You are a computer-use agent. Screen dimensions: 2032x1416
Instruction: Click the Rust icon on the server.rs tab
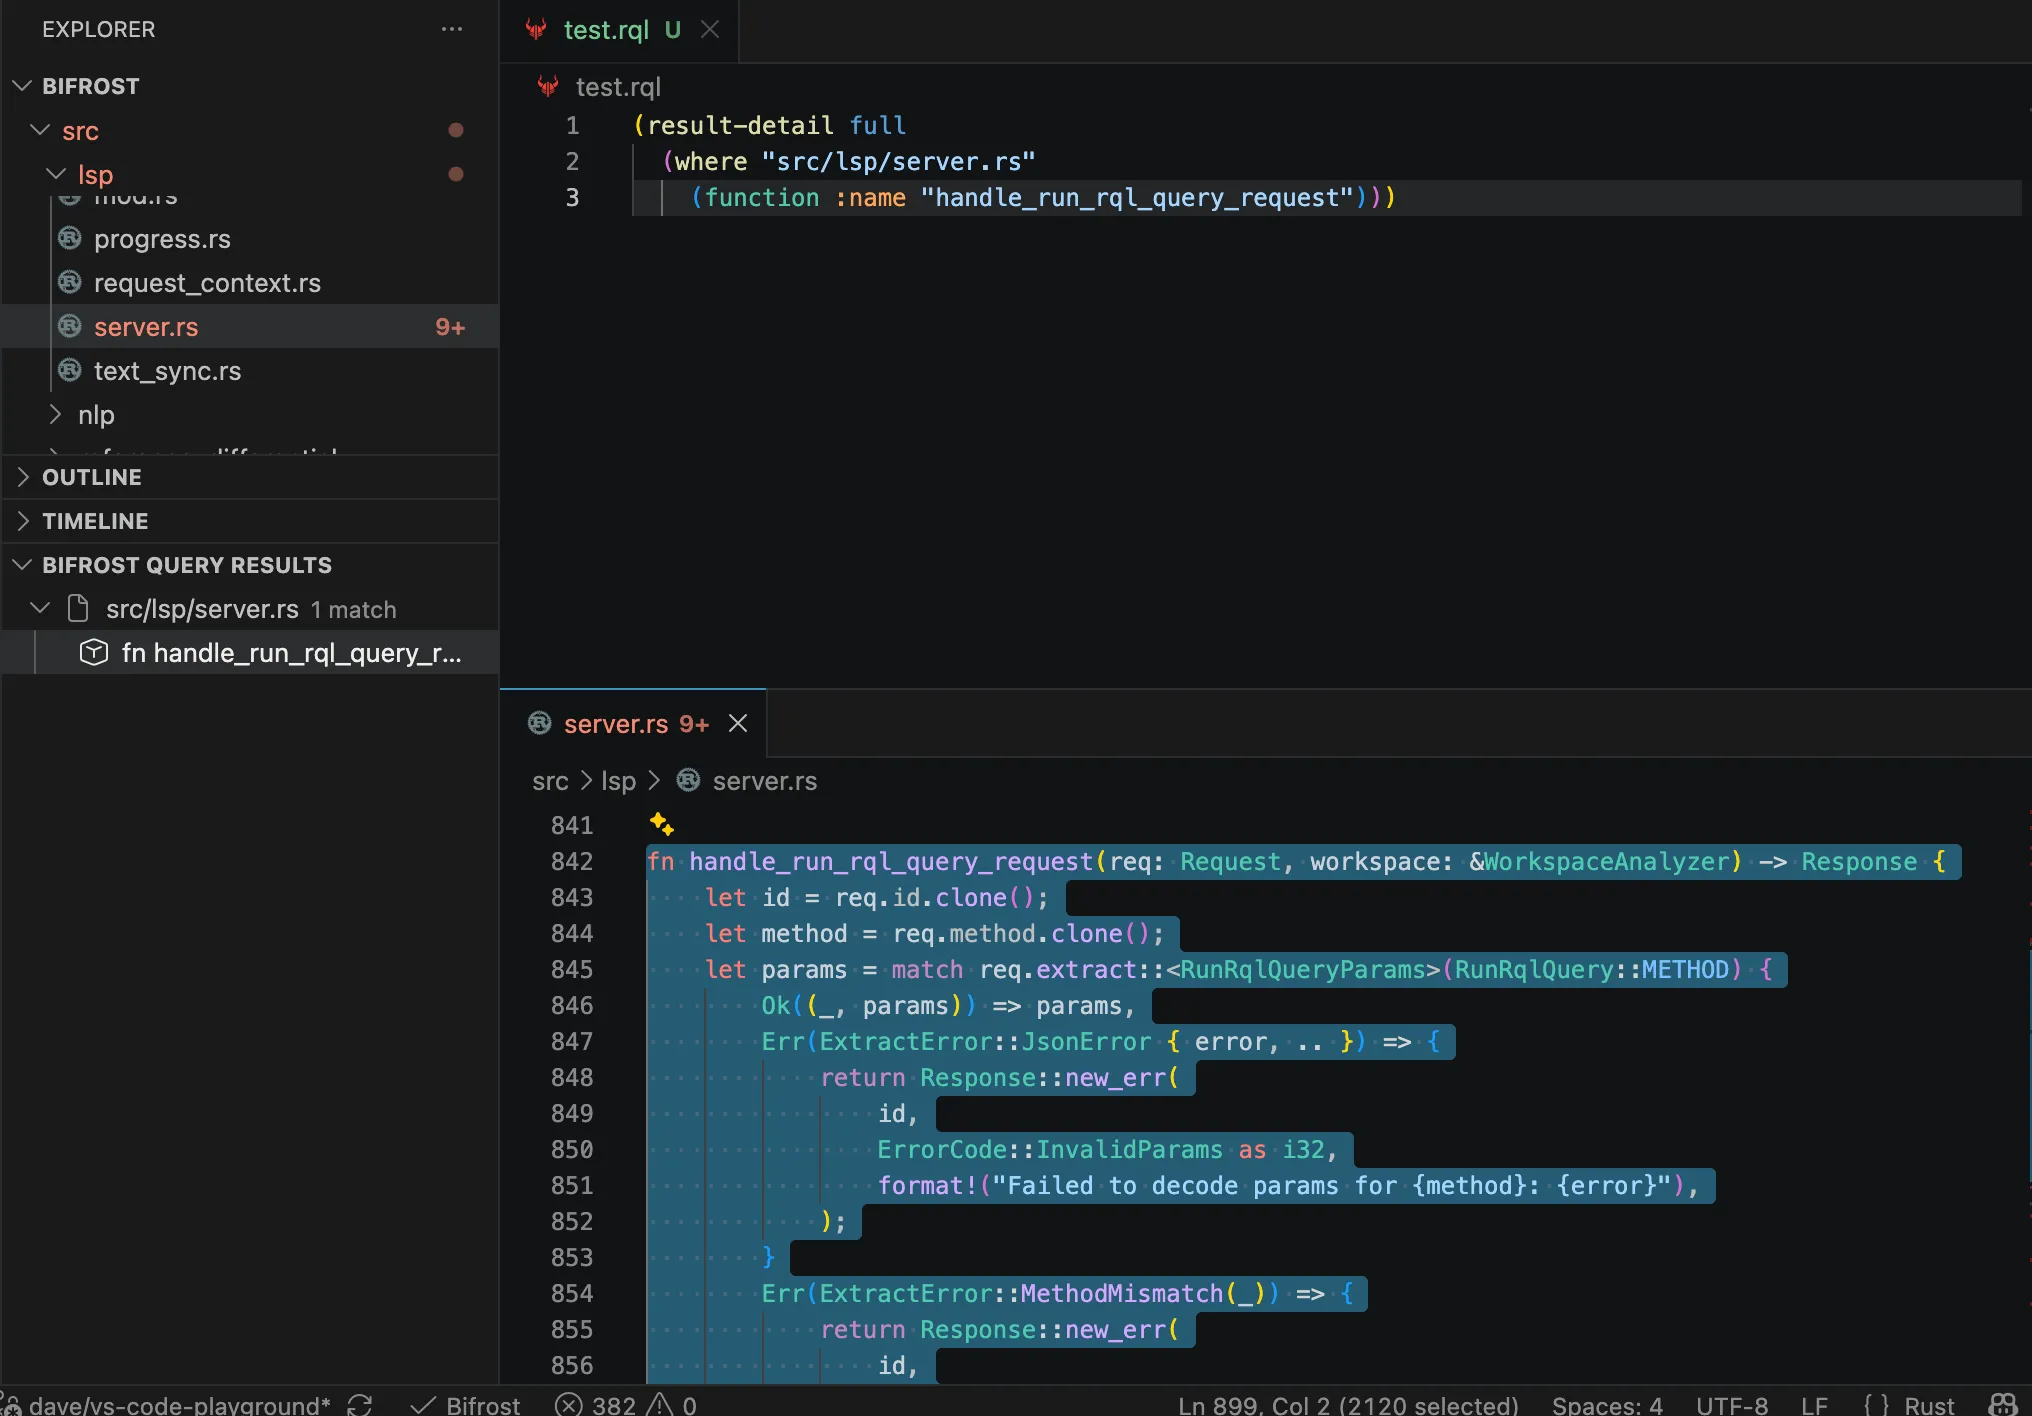540,723
